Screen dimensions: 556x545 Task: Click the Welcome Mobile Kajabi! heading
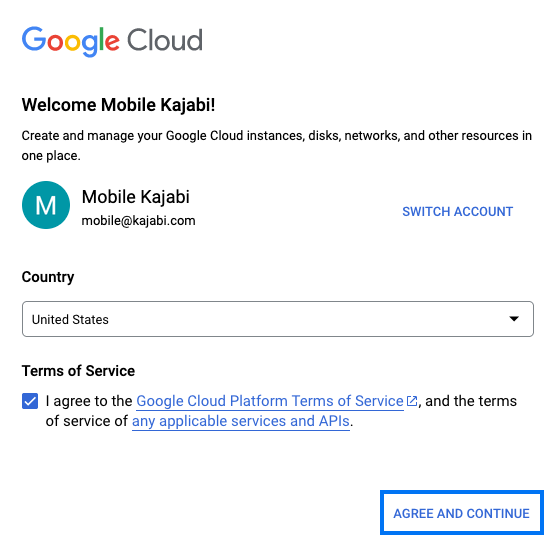pos(118,105)
